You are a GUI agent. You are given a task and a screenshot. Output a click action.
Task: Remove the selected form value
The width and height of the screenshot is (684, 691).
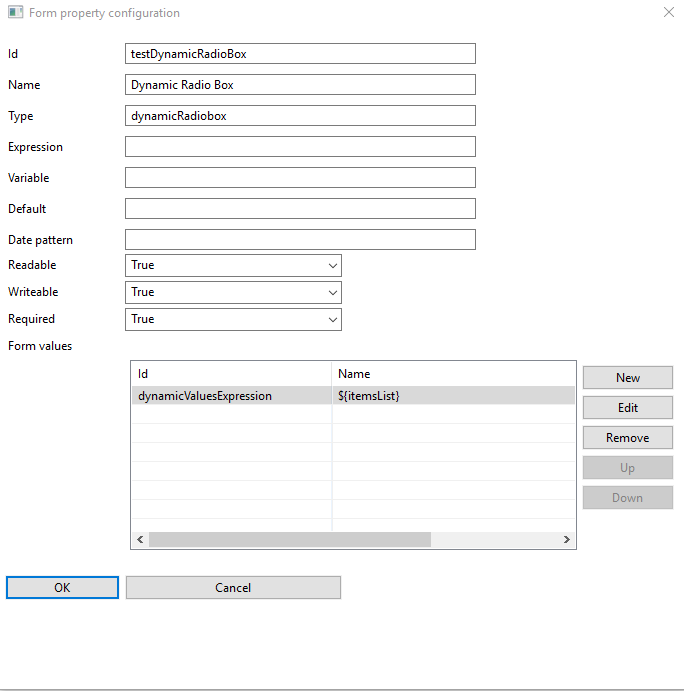coord(628,438)
